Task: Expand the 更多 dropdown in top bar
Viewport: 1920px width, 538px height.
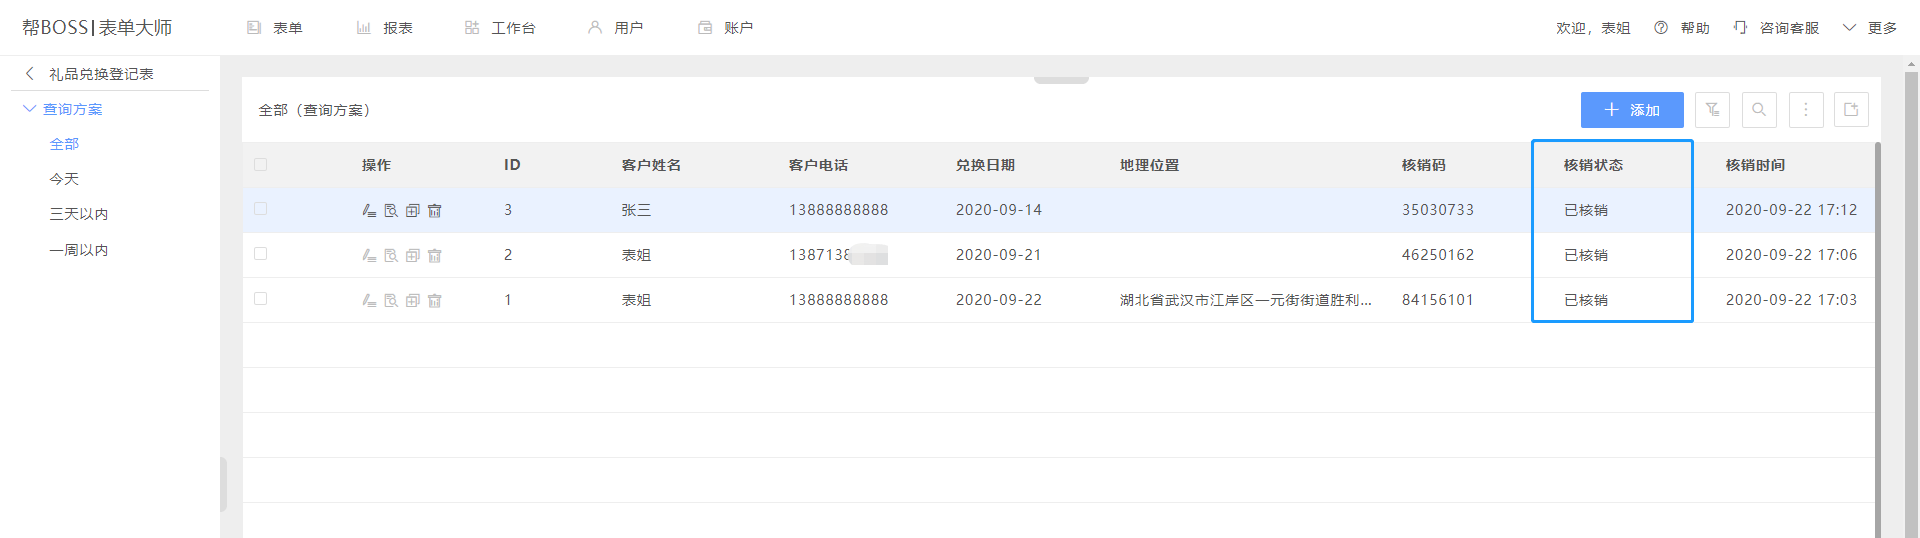Action: tap(1870, 28)
